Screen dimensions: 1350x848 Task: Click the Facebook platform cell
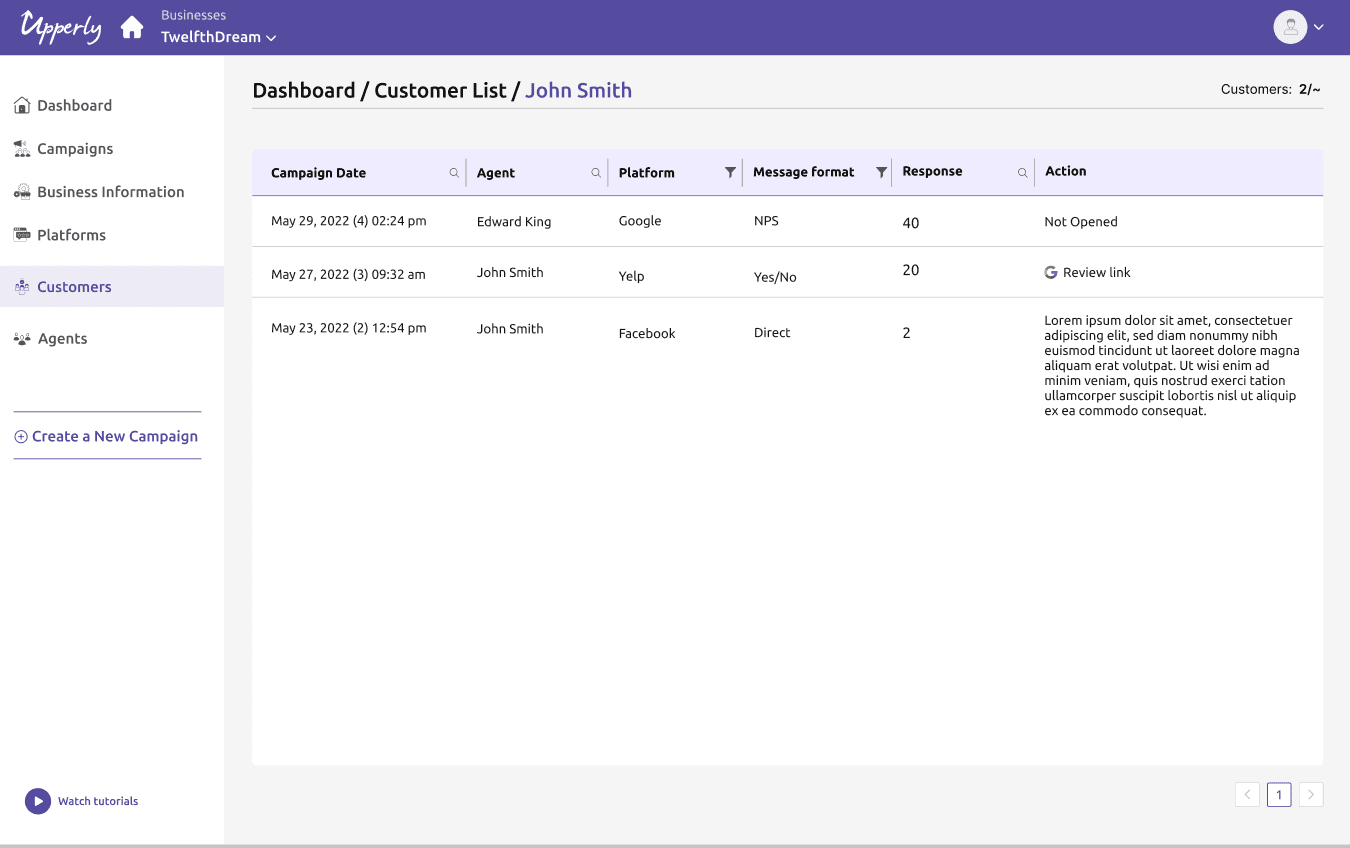click(647, 333)
